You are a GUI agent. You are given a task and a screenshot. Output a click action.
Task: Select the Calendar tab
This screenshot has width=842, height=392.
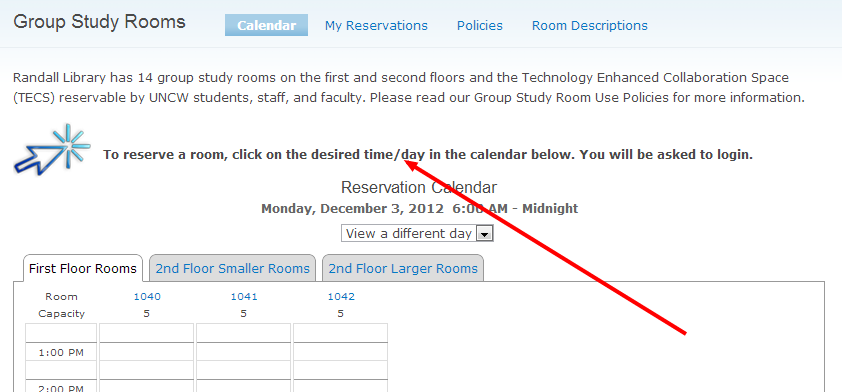coord(266,25)
